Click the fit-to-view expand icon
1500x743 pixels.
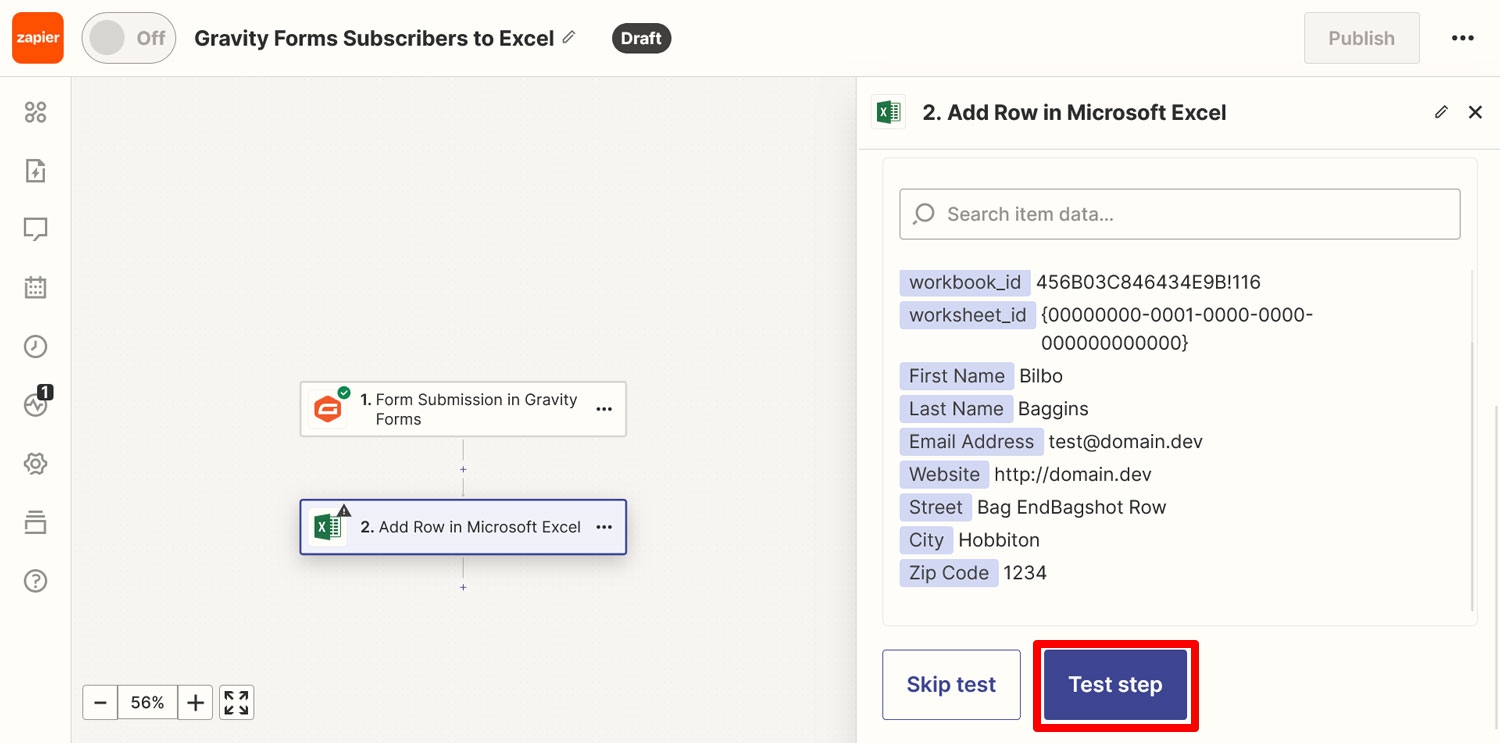click(x=236, y=703)
